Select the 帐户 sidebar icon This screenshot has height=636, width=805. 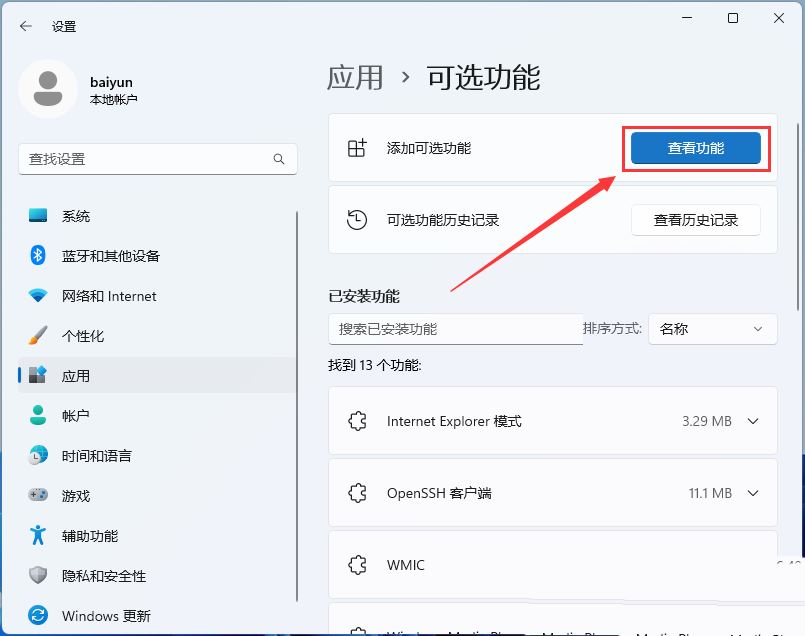coord(38,416)
